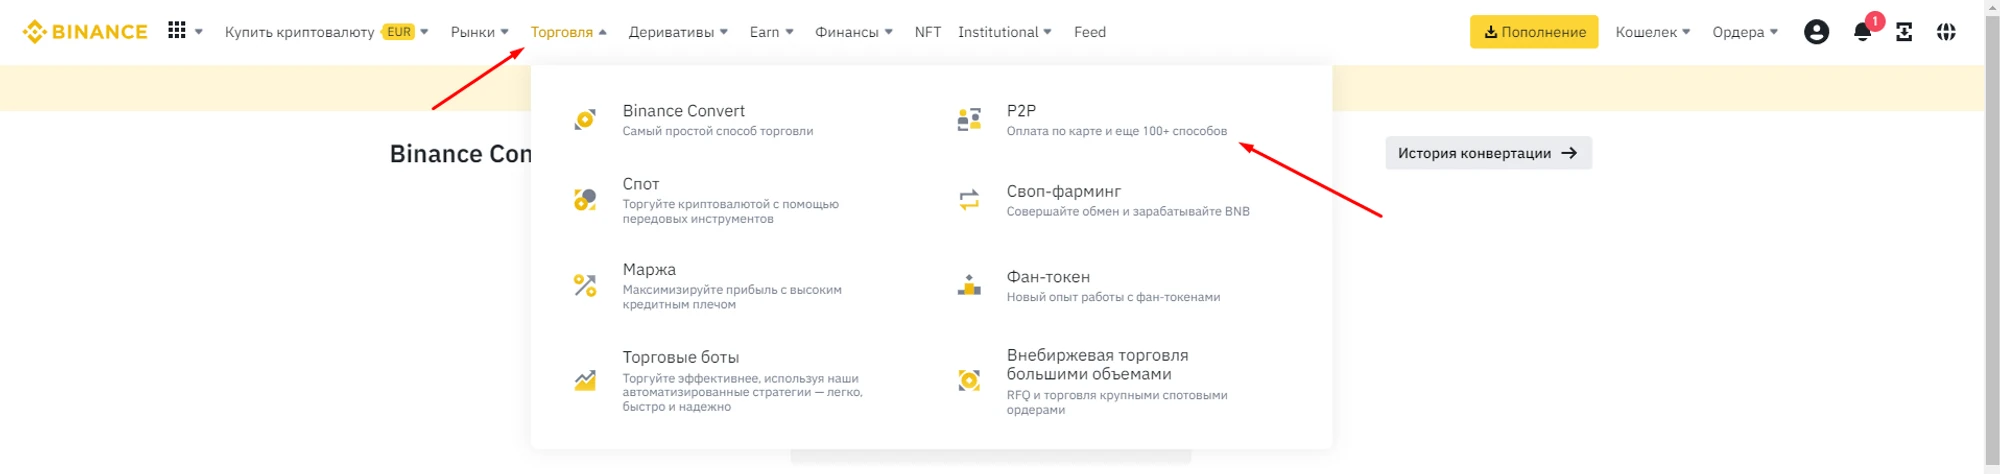Image resolution: width=2000 pixels, height=474 pixels.
Task: Click the P2P icon in menu
Action: pyautogui.click(x=969, y=120)
